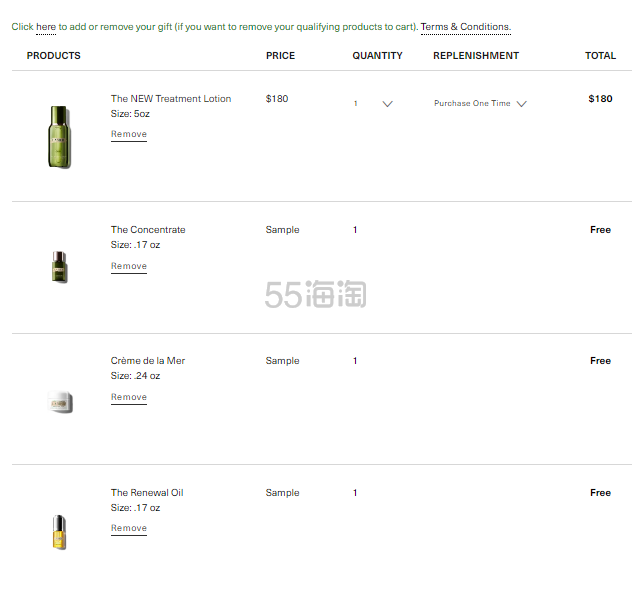
Task: Click The Concentrate product thumbnail
Action: tap(59, 266)
